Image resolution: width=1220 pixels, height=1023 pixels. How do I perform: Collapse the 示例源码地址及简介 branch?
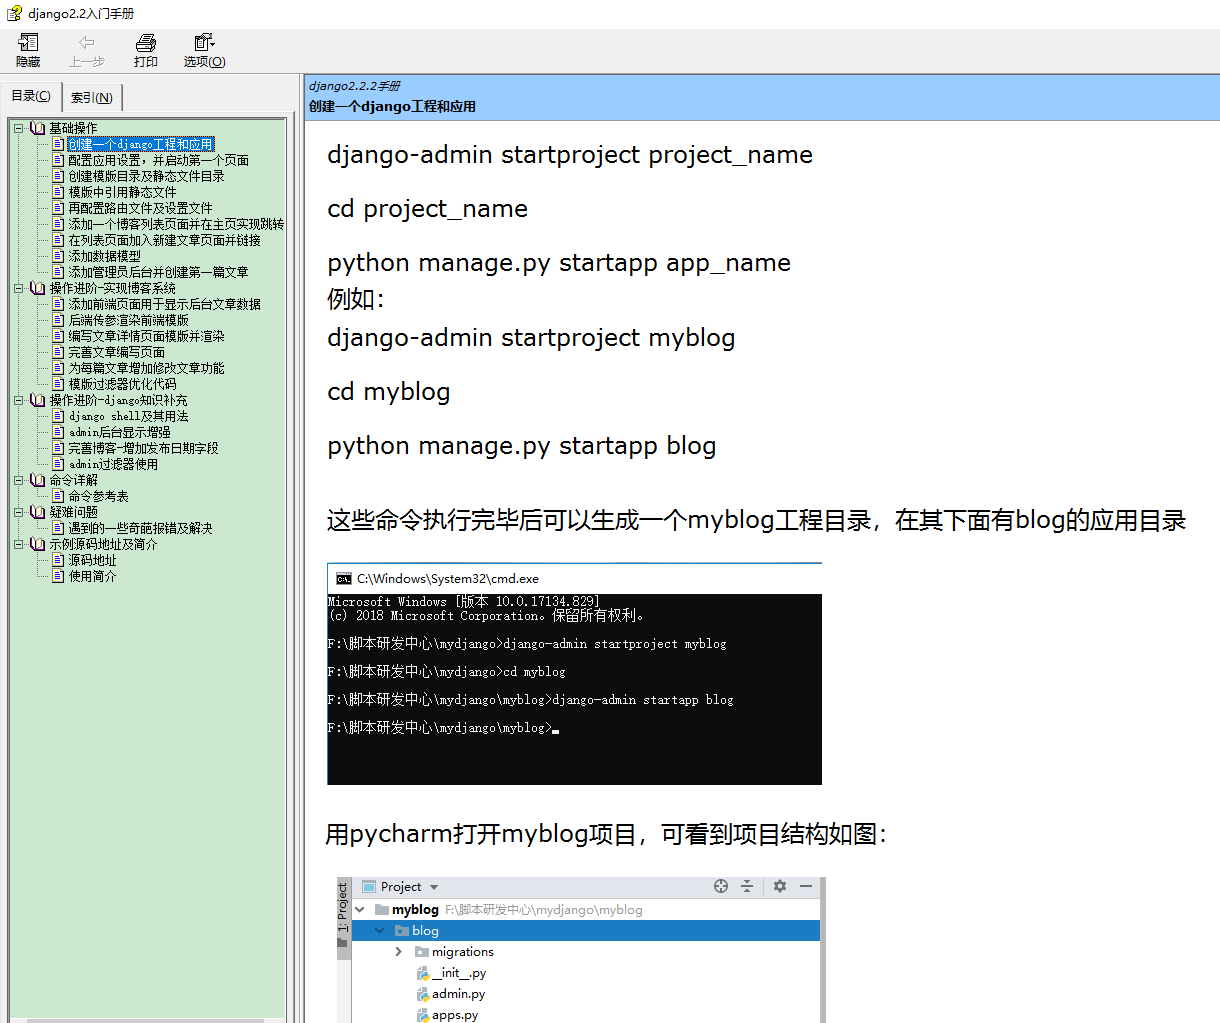point(17,543)
